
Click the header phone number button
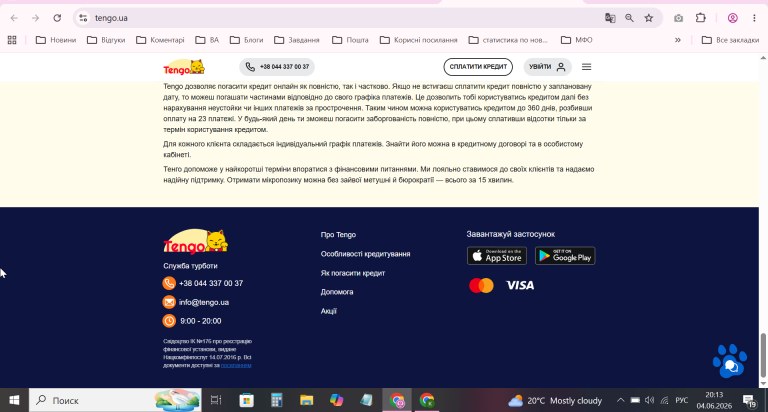pos(277,67)
